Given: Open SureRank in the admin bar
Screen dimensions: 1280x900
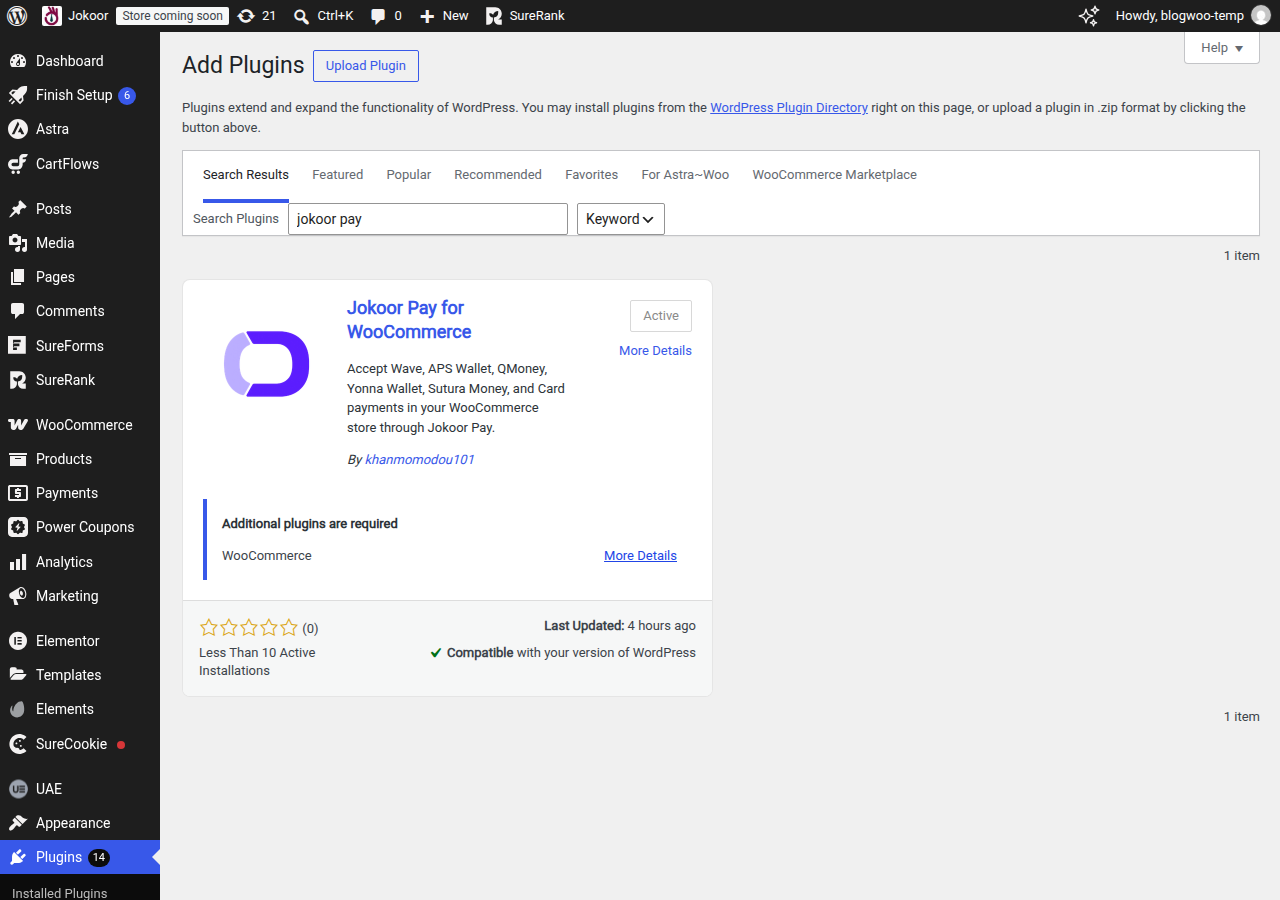Looking at the screenshot, I should point(525,16).
